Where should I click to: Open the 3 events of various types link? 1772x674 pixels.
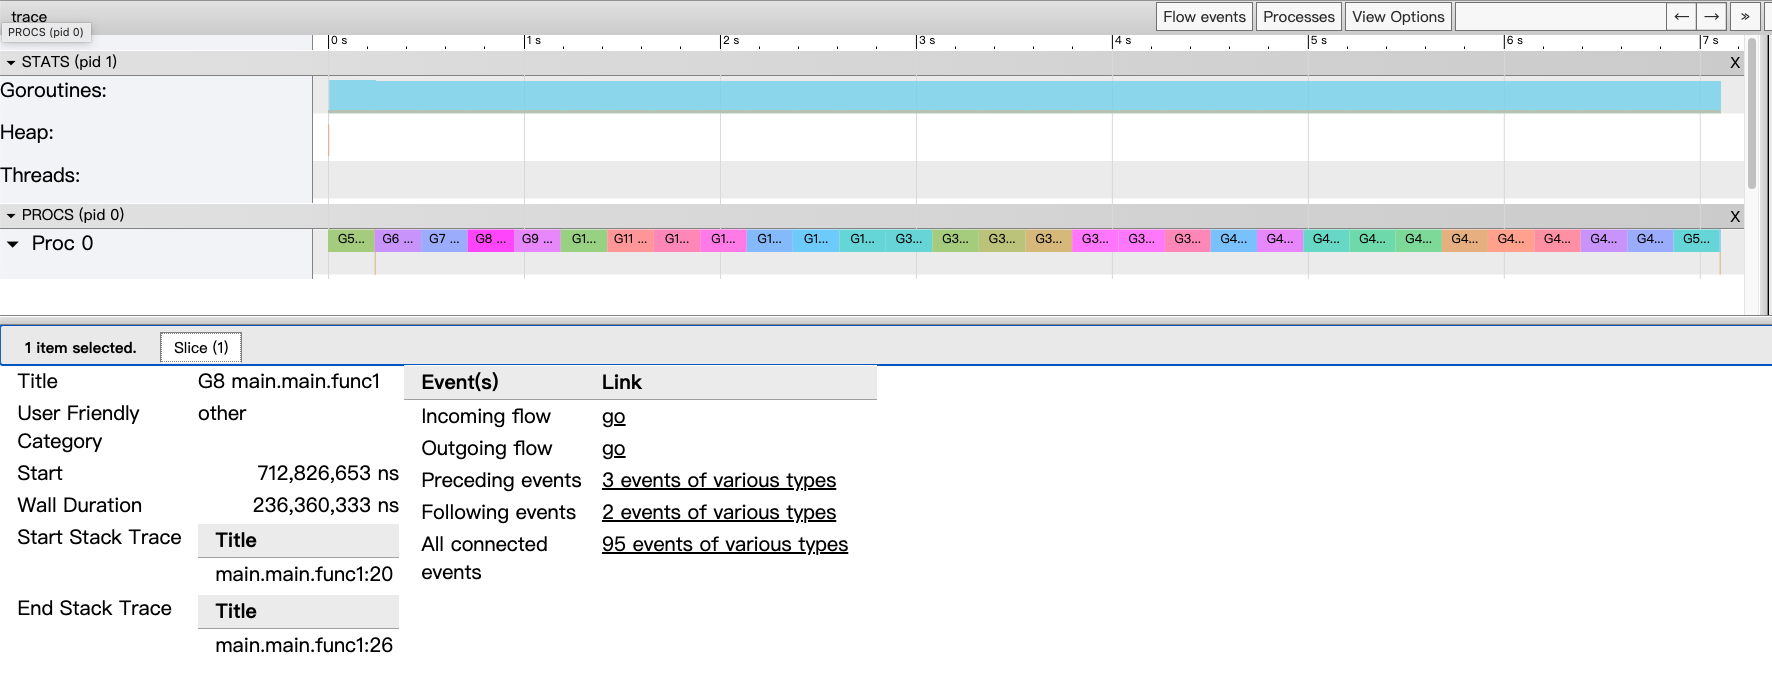tap(718, 481)
